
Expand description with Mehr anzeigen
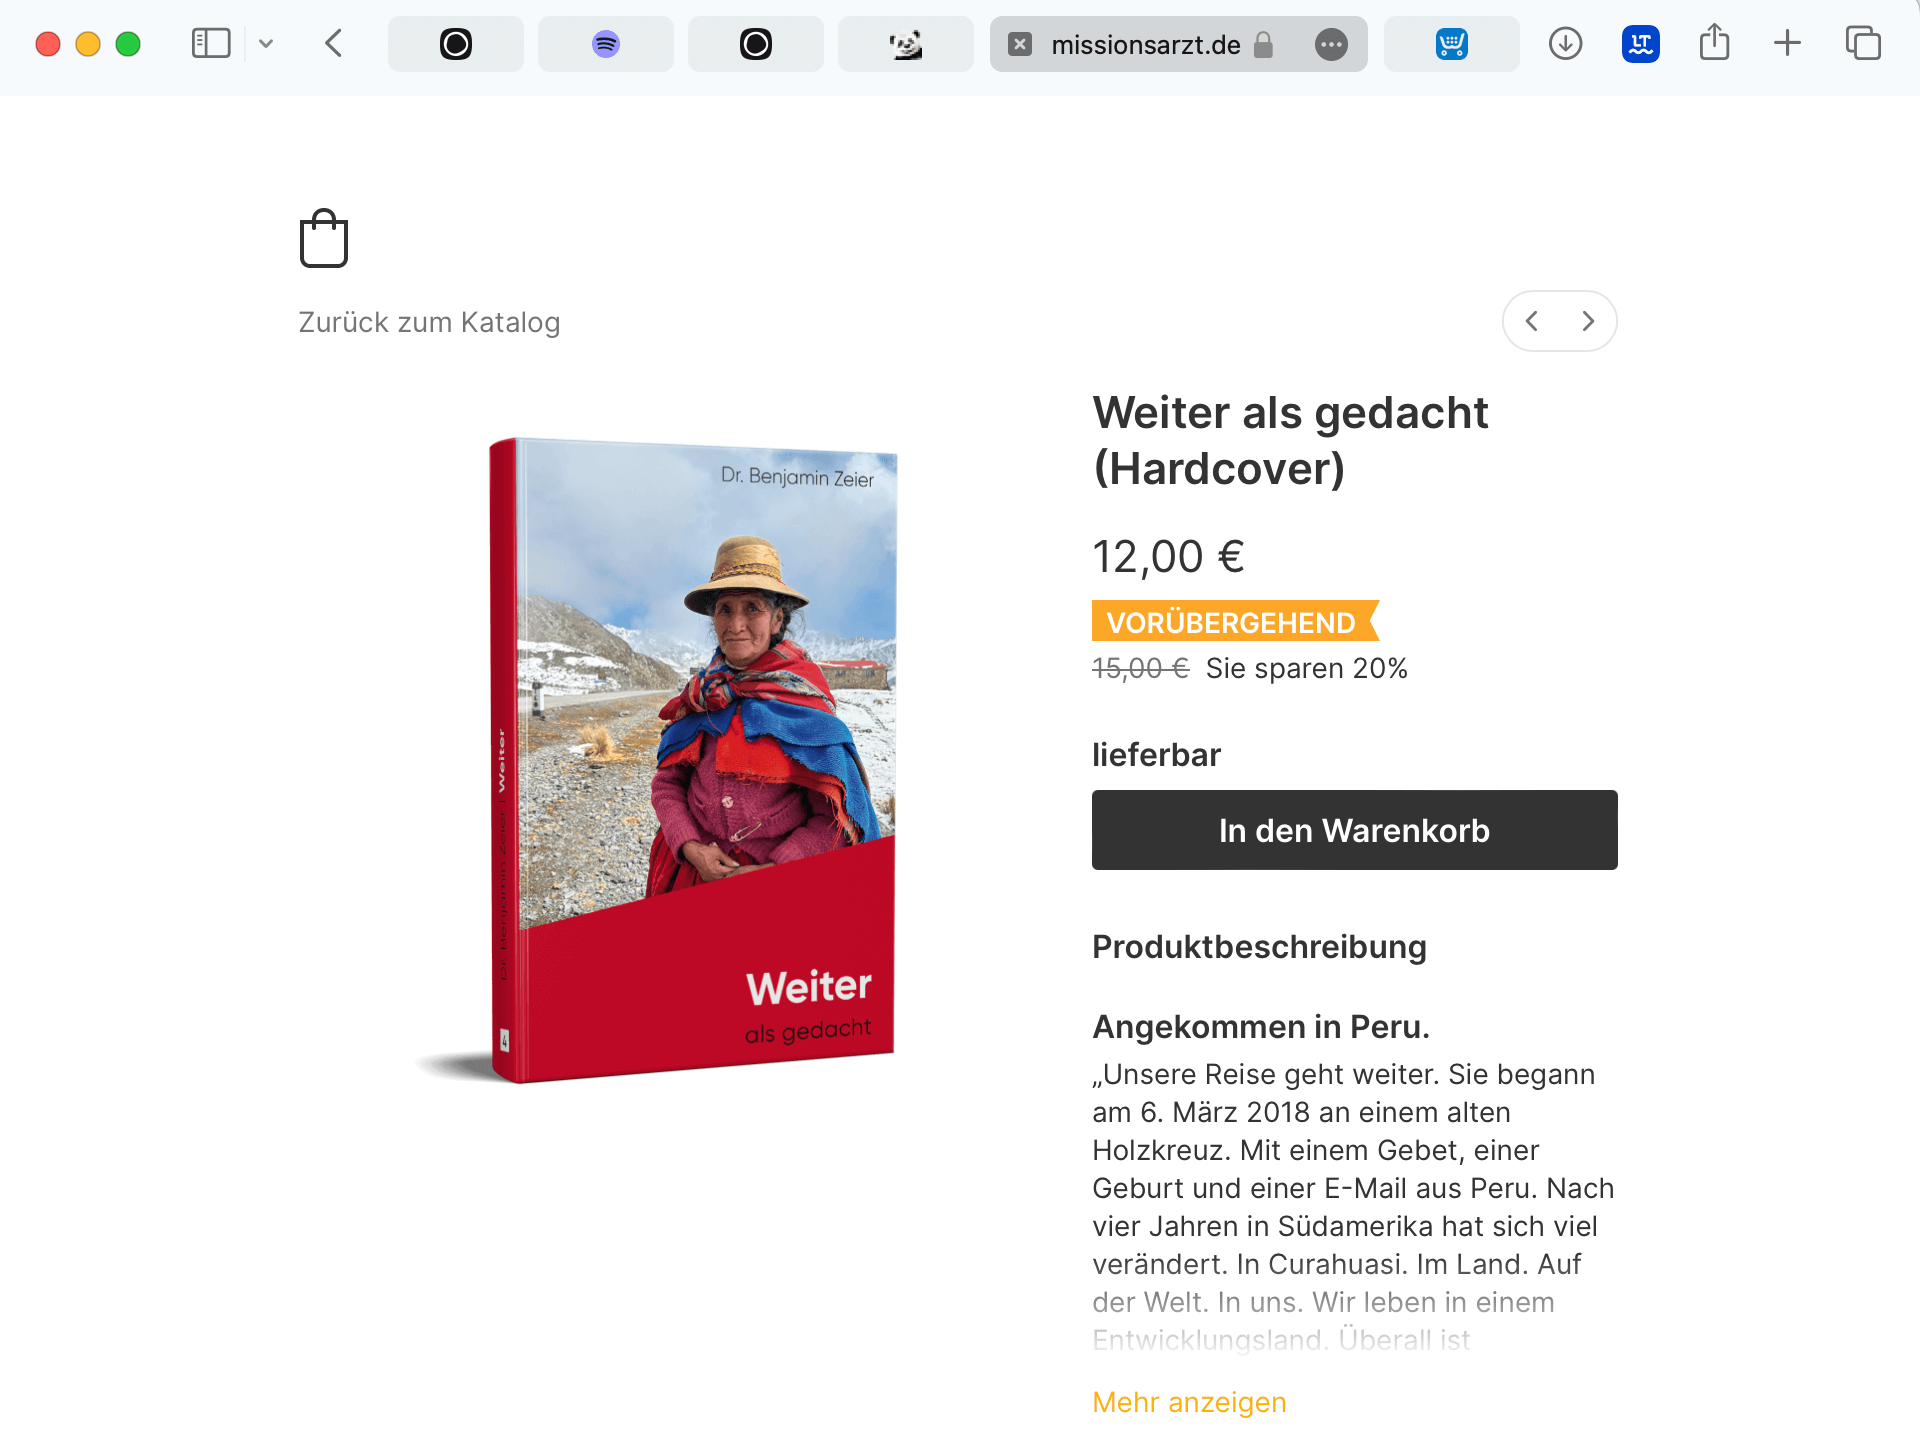point(1189,1402)
